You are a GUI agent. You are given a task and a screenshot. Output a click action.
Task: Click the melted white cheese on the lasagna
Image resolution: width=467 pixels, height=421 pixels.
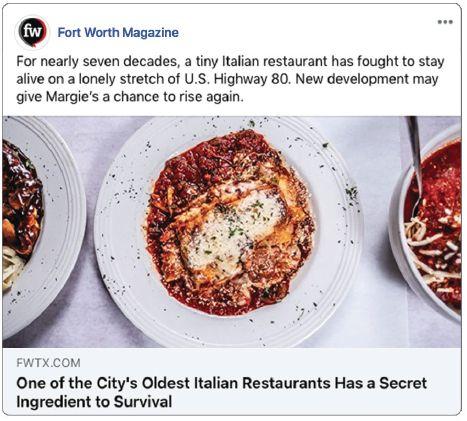(x=233, y=230)
